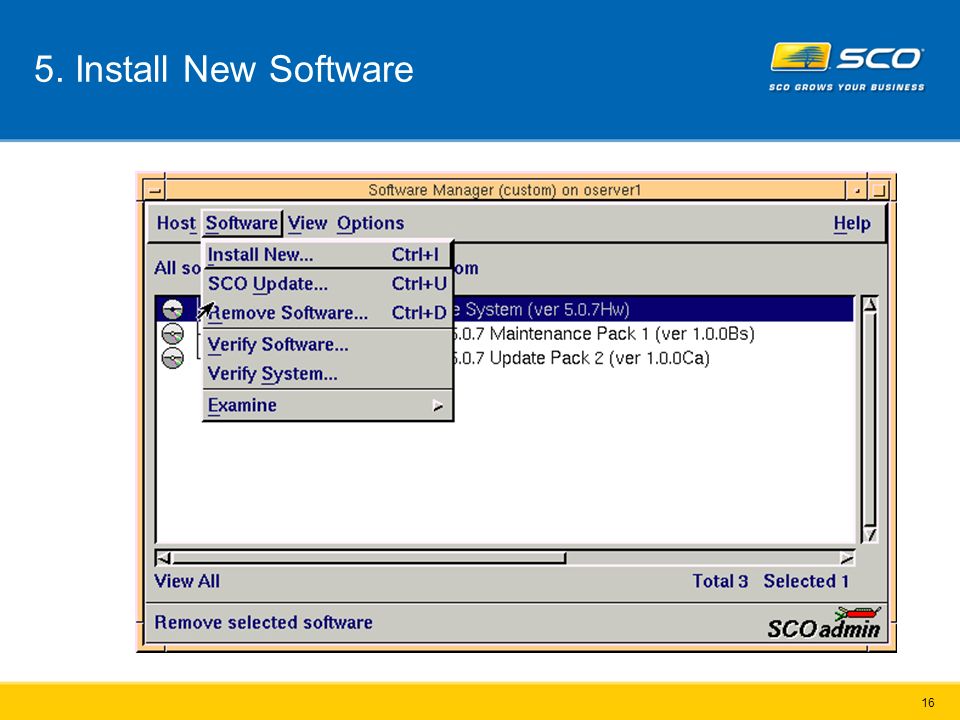This screenshot has height=720, width=960.
Task: Maximize the Software Manager window
Action: pos(879,190)
